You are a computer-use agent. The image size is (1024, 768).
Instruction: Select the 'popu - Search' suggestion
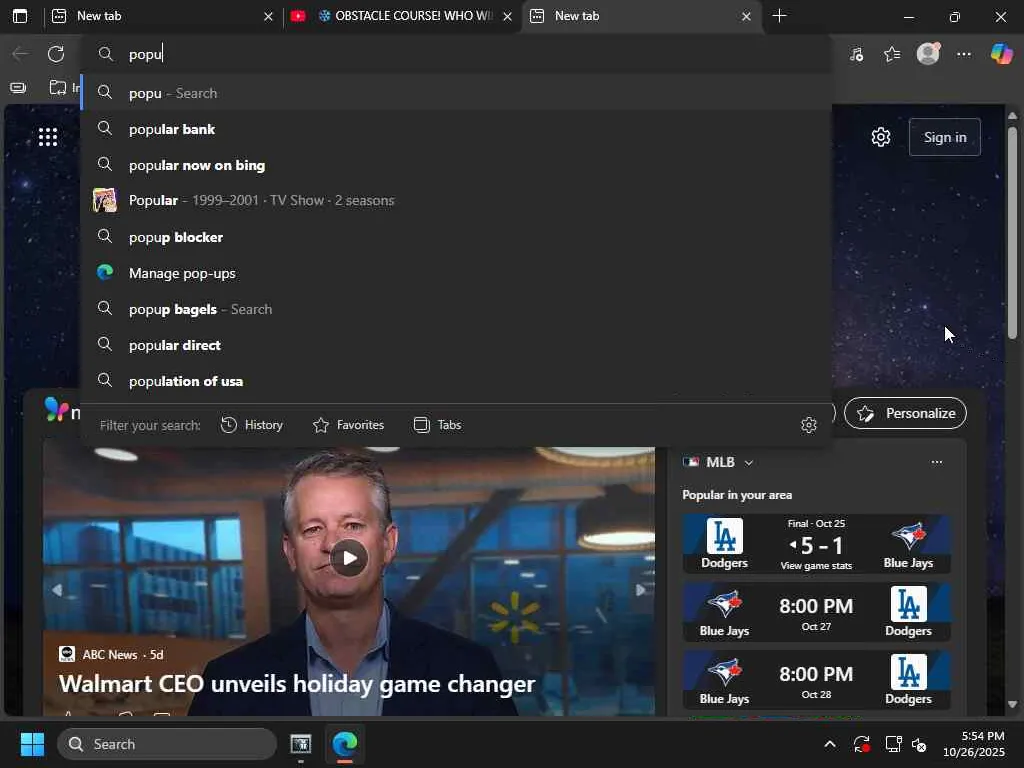pyautogui.click(x=456, y=93)
